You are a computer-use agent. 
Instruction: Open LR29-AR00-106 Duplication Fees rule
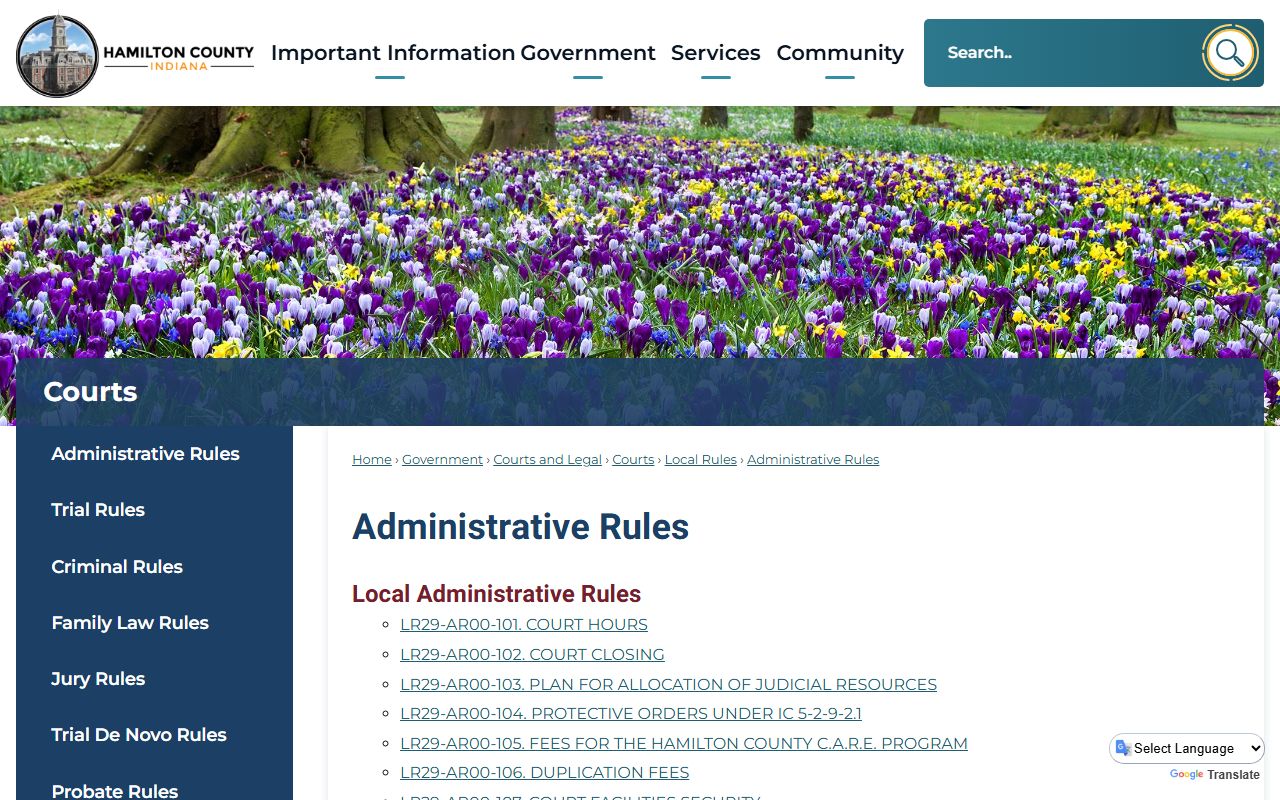point(545,773)
